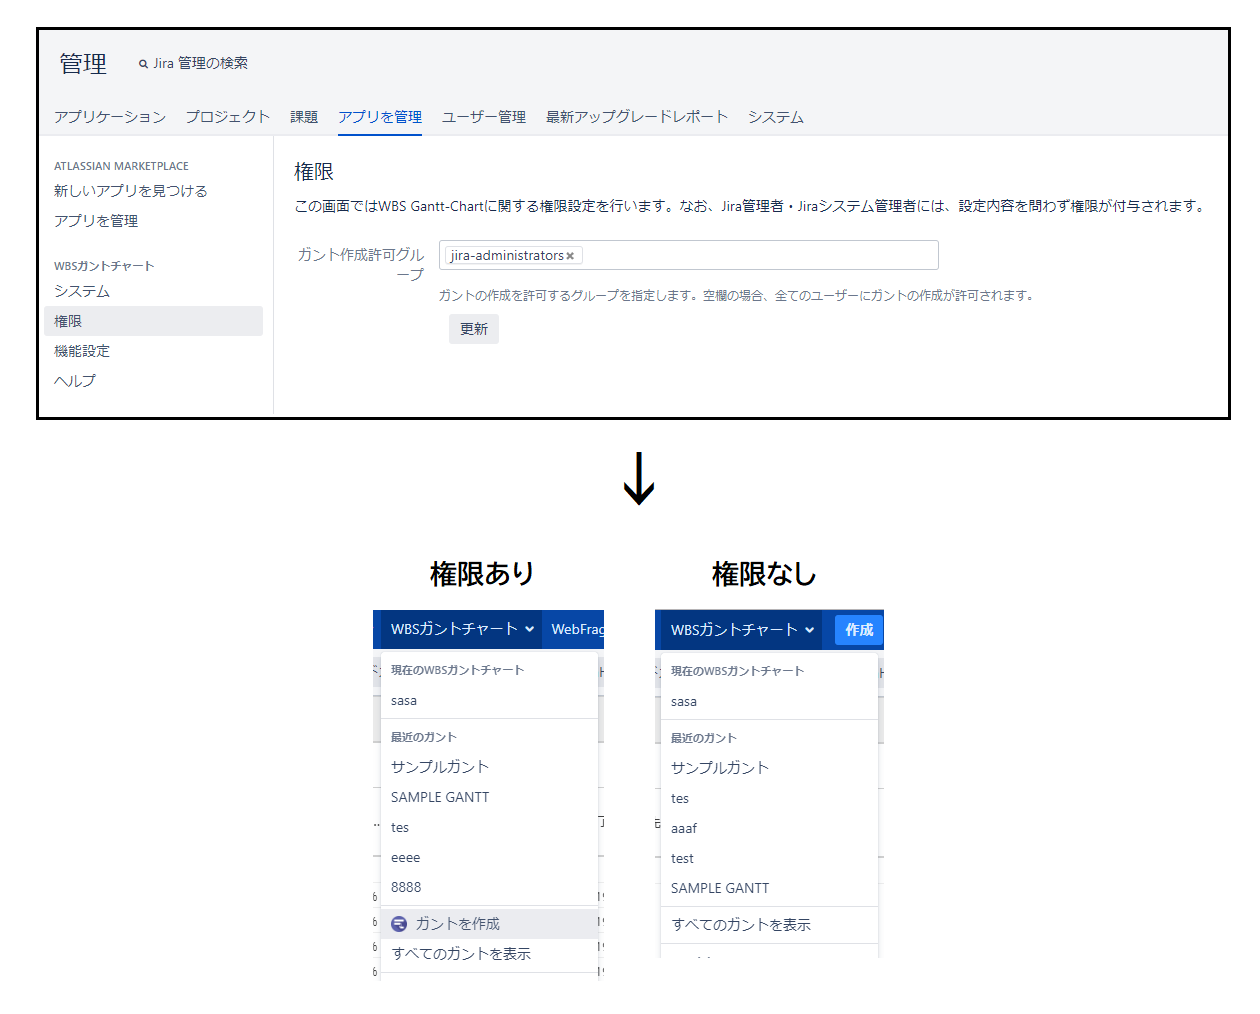Click the 権限 page heading
This screenshot has width=1260, height=1014.
314,172
